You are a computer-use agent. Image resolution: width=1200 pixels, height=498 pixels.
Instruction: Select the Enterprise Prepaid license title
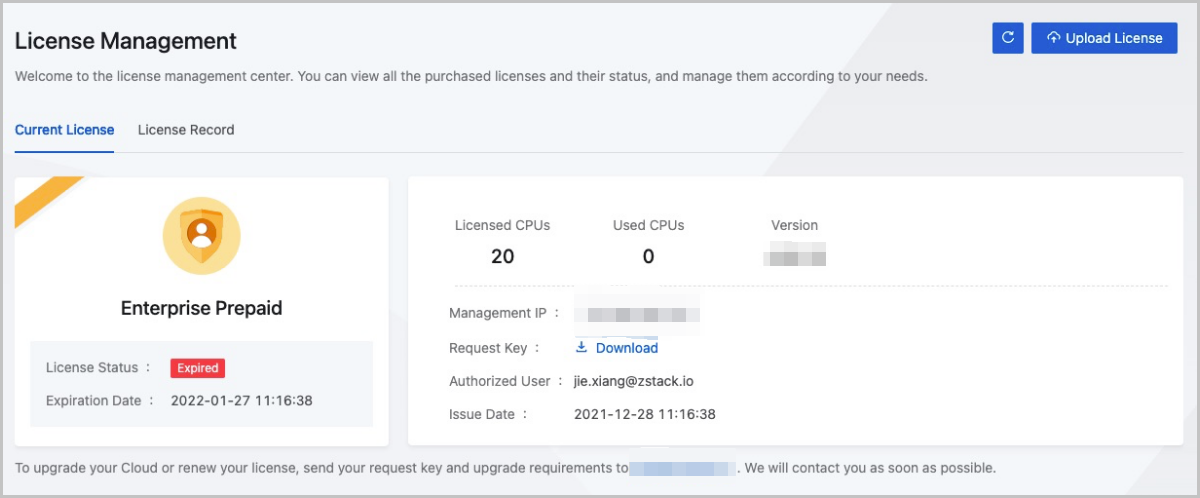click(x=201, y=308)
